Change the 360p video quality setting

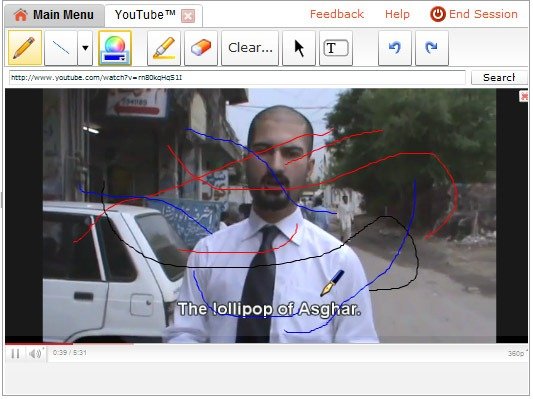pyautogui.click(x=517, y=353)
